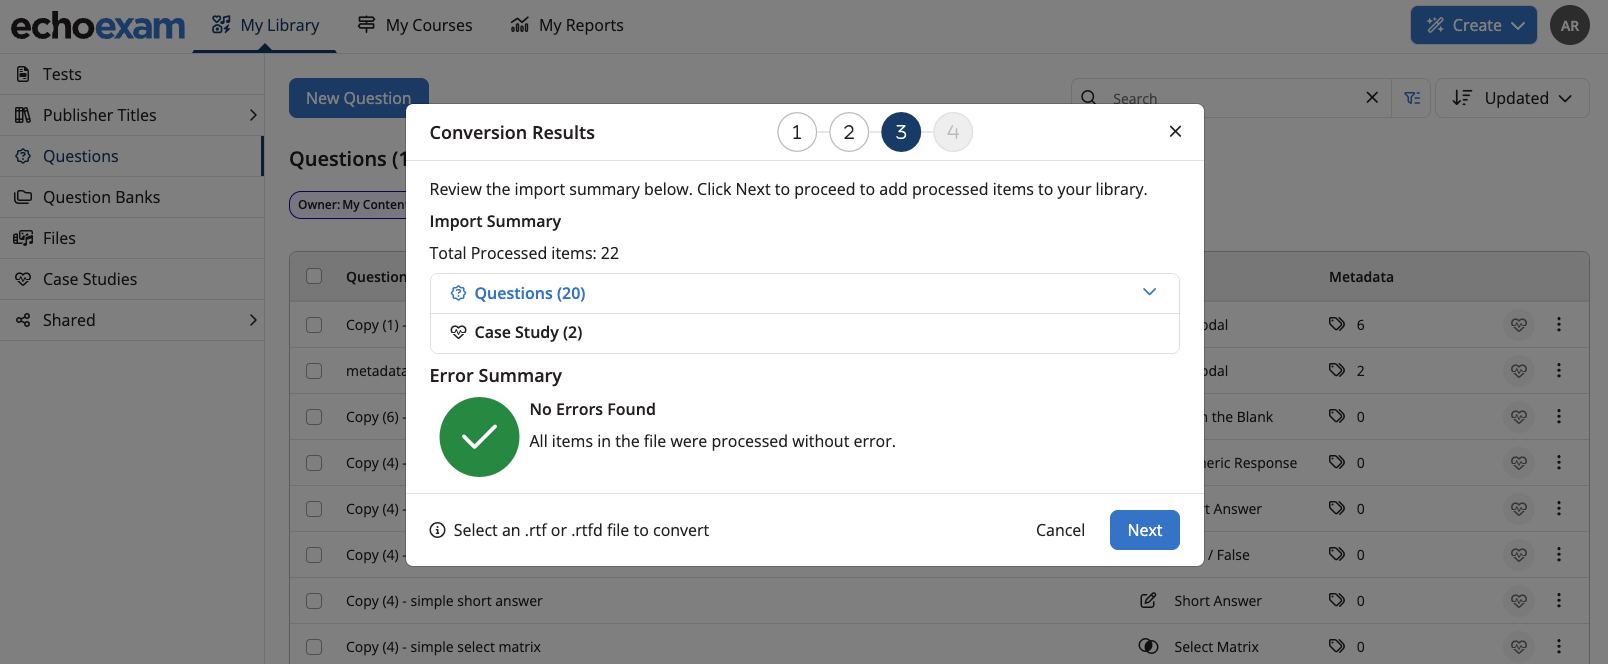Click the Short Answer type icon in simple short answer row
Viewport: 1608px width, 664px height.
[x=1148, y=600]
